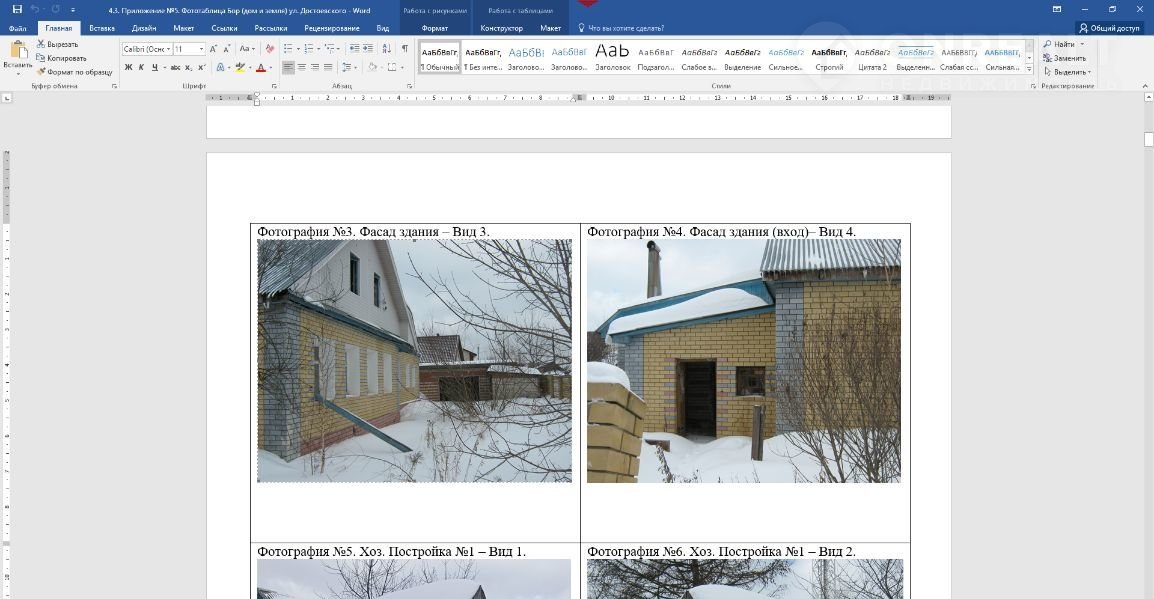Screen dimensions: 1154x599
Task: Expand the Найти (Find) dropdown arrow
Action: click(1082, 44)
